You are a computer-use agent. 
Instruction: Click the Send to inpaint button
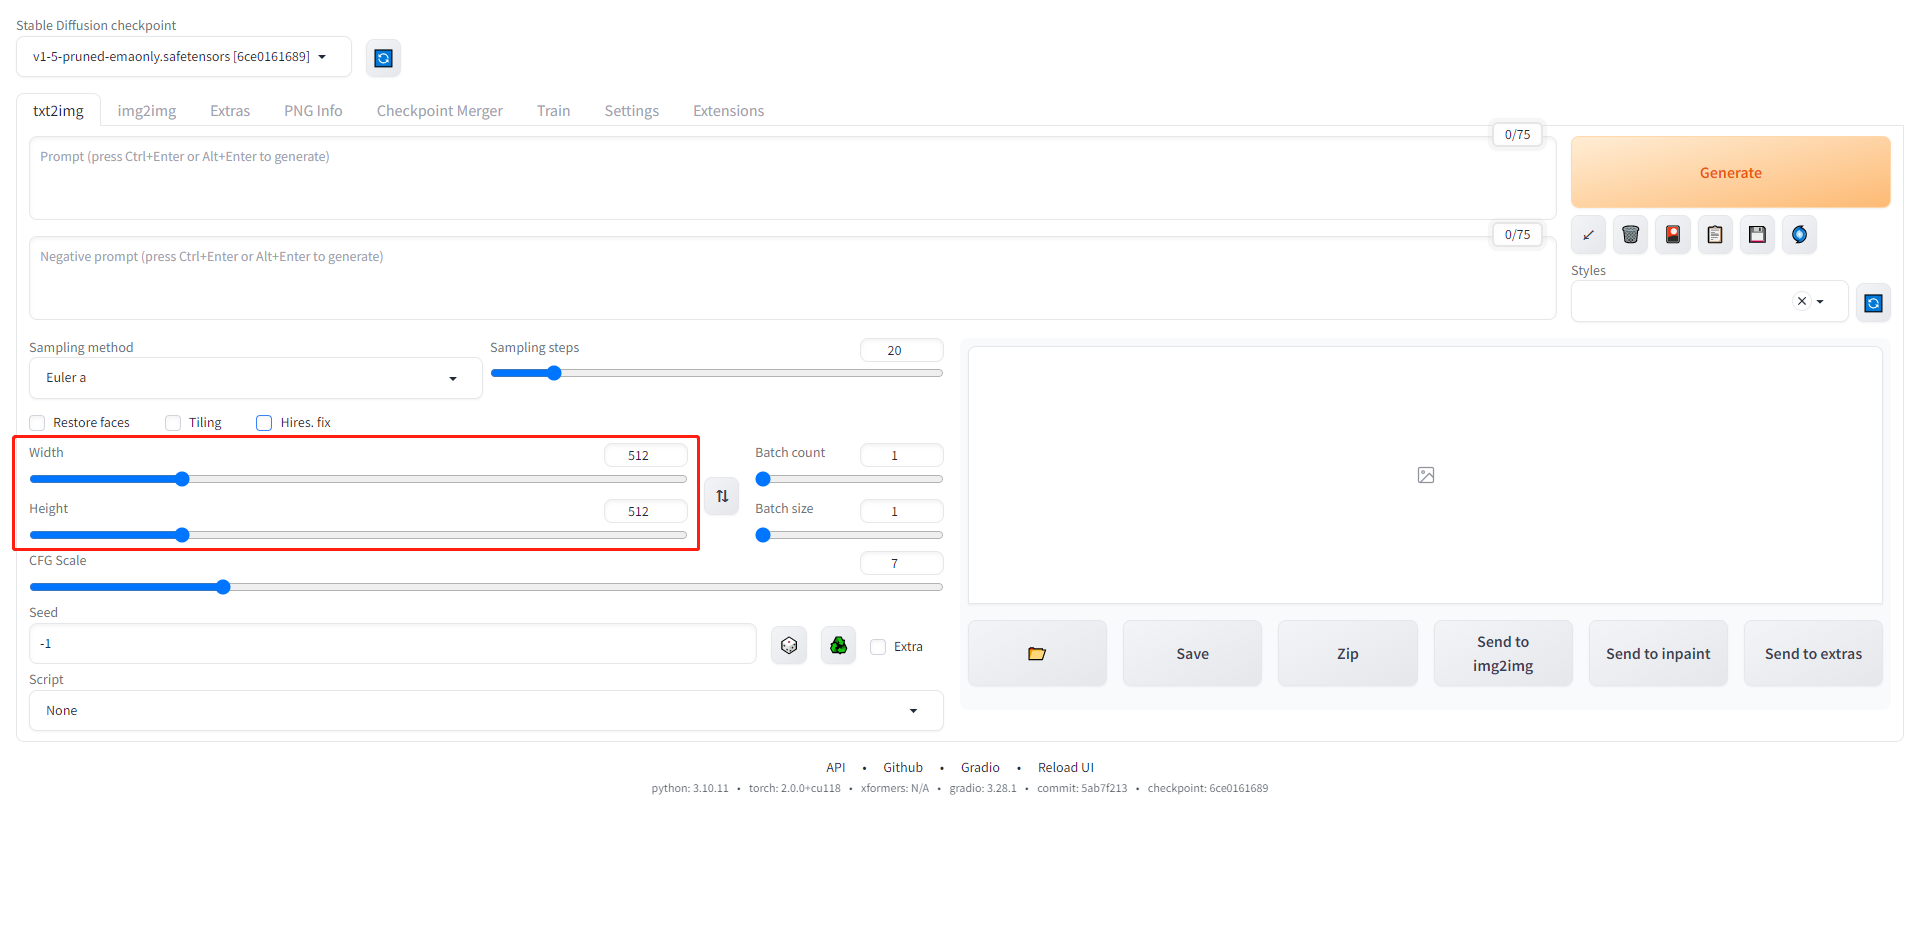click(x=1658, y=654)
